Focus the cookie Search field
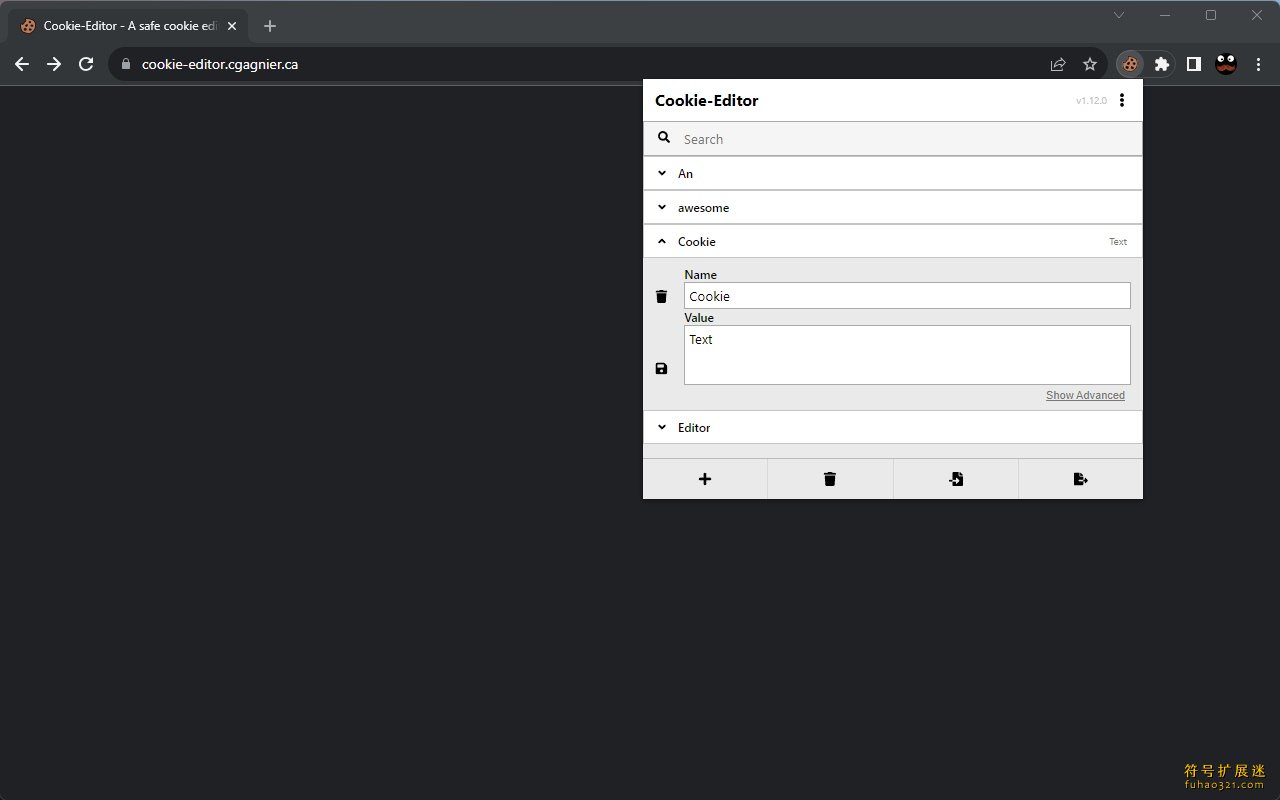The height and width of the screenshot is (800, 1280). click(x=892, y=139)
